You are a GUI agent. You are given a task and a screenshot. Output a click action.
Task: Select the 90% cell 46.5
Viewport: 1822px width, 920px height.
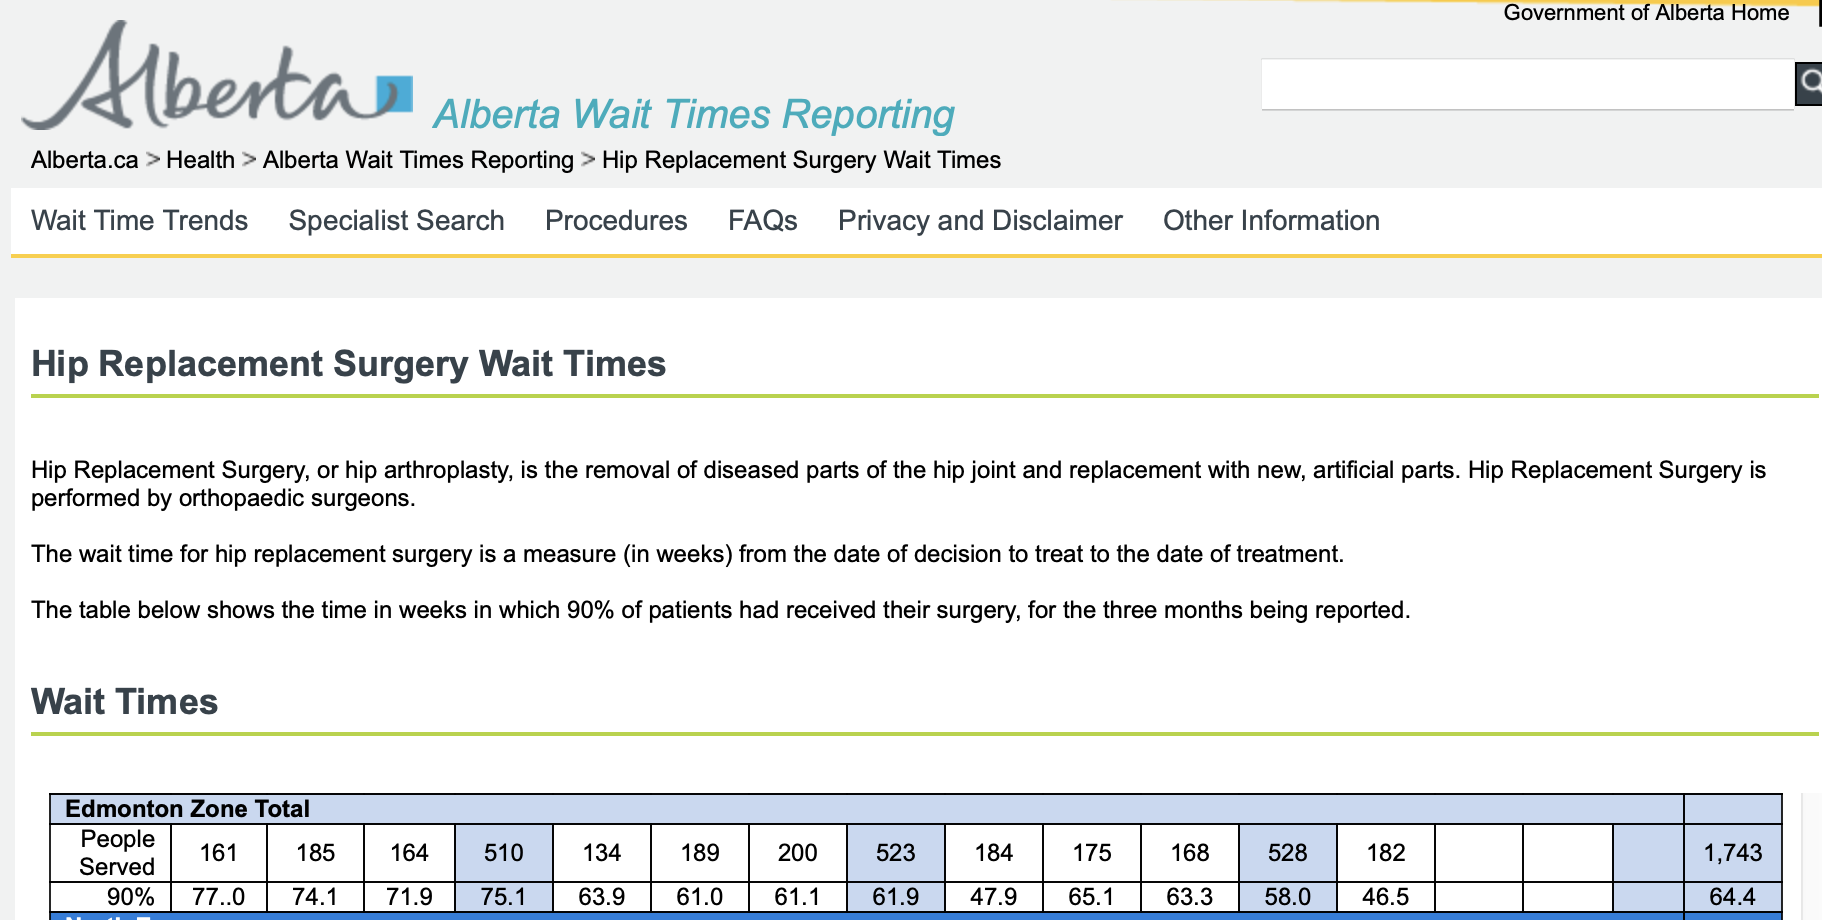[x=1386, y=897]
